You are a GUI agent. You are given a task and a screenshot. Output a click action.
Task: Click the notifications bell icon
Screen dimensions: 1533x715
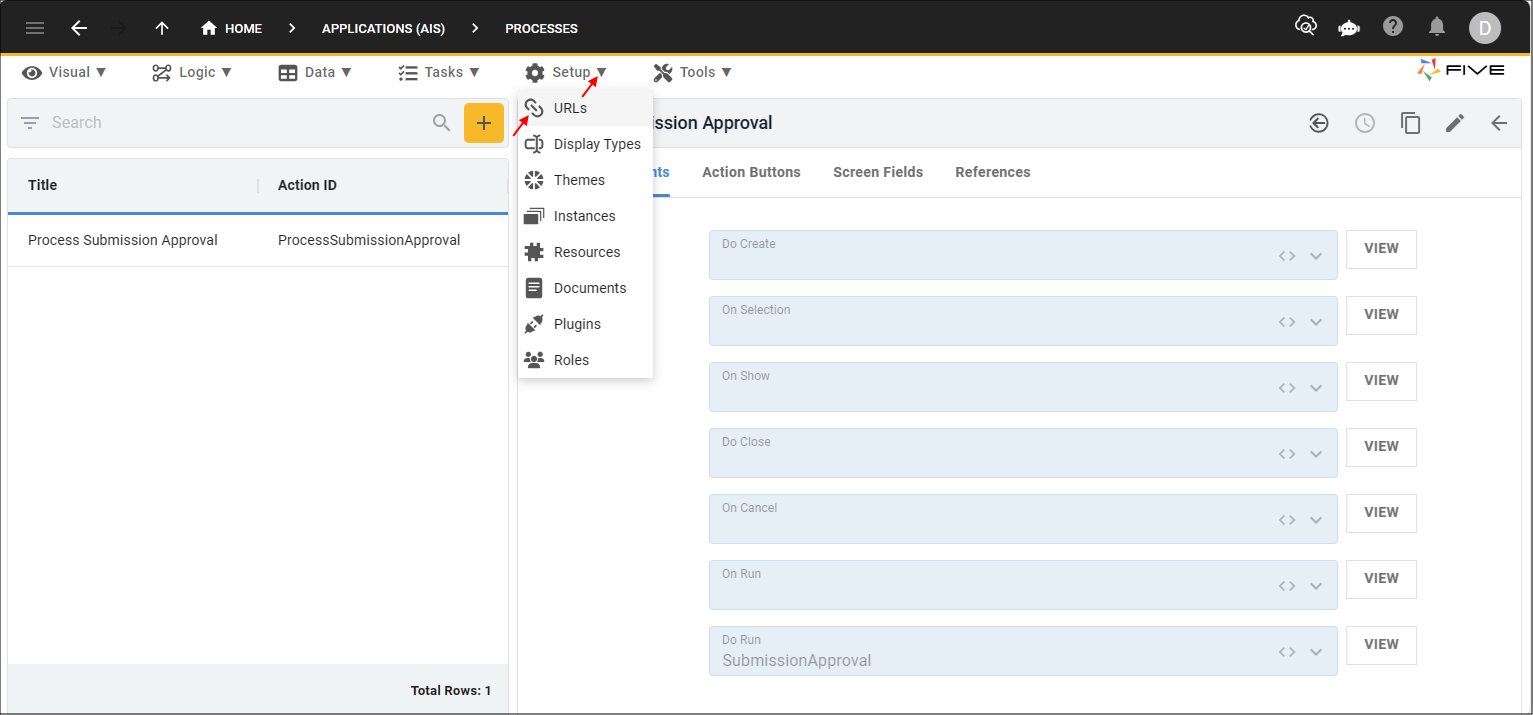[1436, 27]
